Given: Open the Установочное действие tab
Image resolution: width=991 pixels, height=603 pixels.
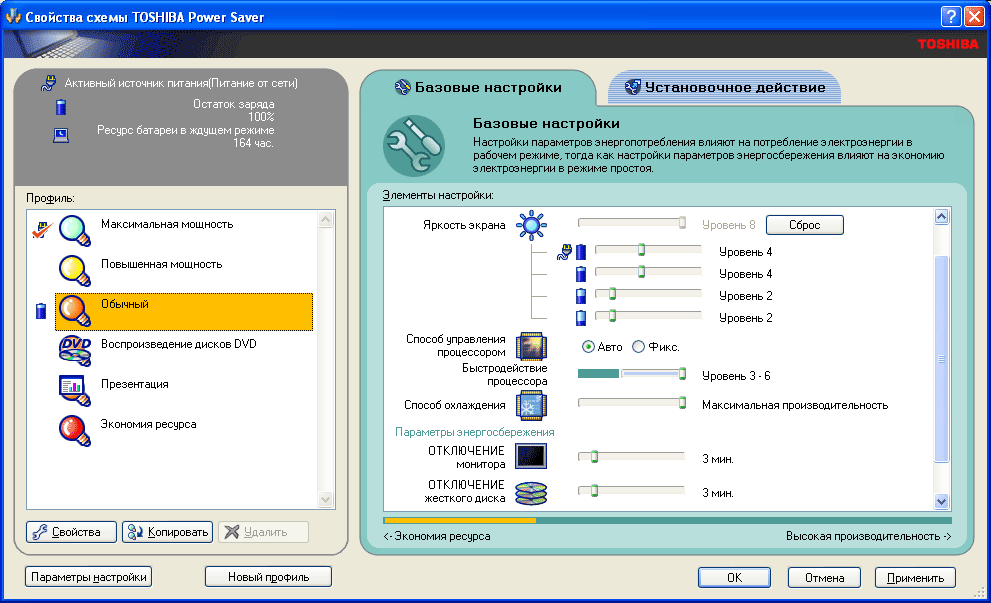Looking at the screenshot, I should pyautogui.click(x=725, y=87).
